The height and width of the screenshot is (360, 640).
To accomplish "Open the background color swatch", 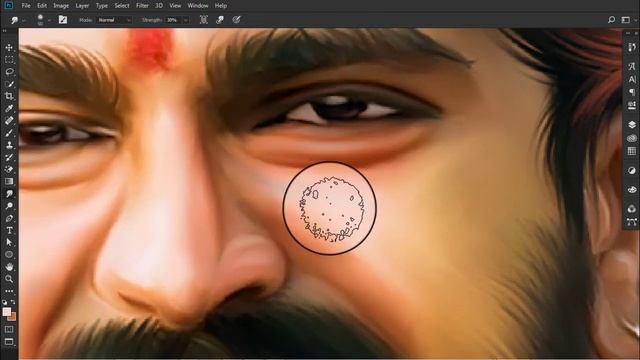I will [13, 317].
